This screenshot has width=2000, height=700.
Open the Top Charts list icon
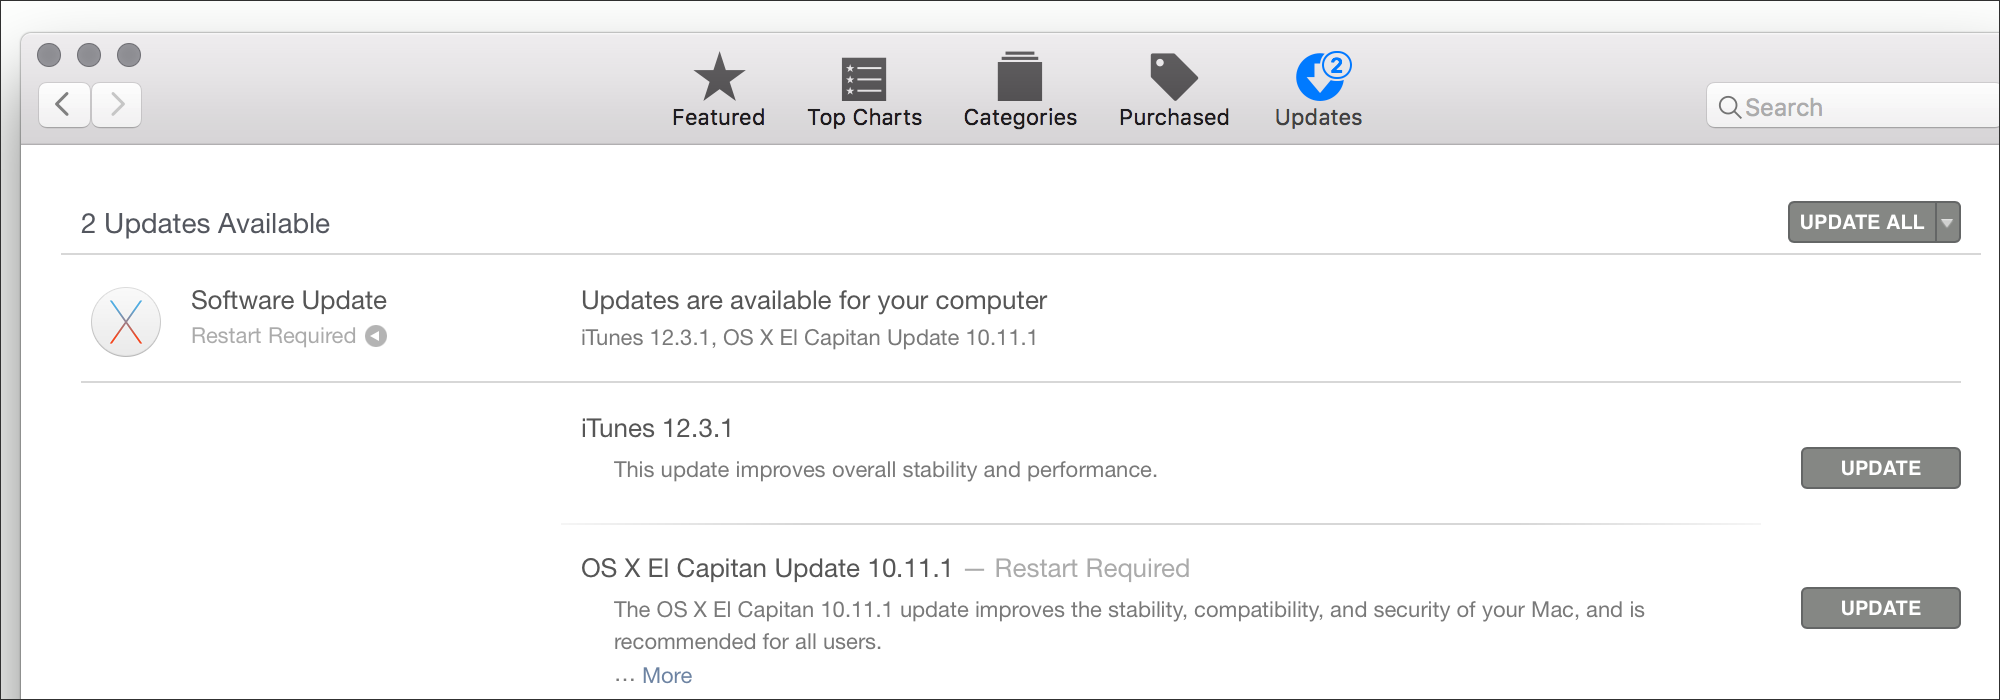(864, 78)
